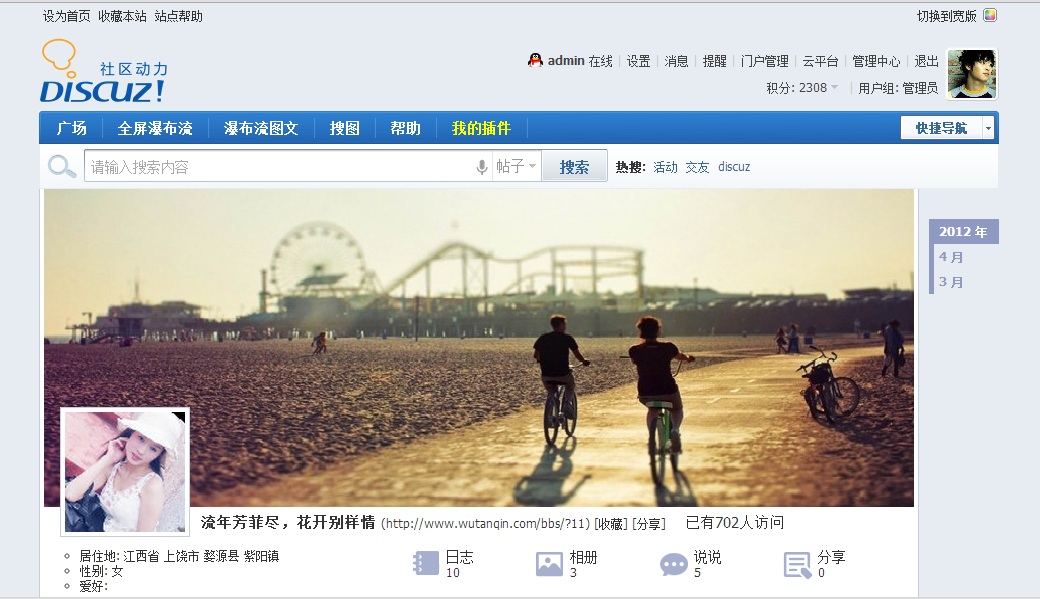The image size is (1040, 599).
Task: Click the 性别: 女 row
Action: (x=101, y=571)
